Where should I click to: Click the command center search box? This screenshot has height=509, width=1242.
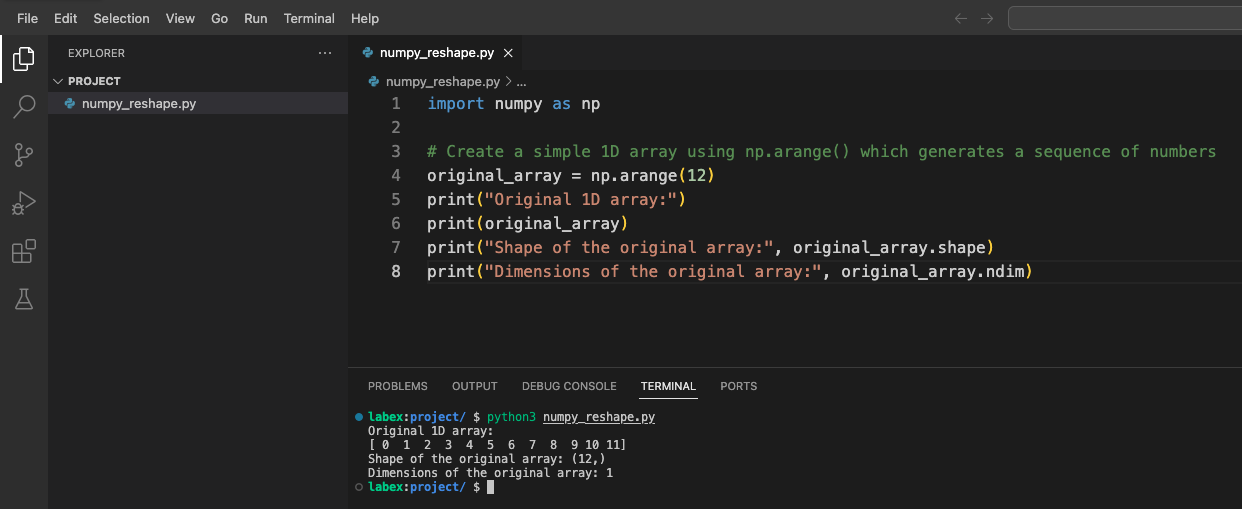pyautogui.click(x=1125, y=18)
